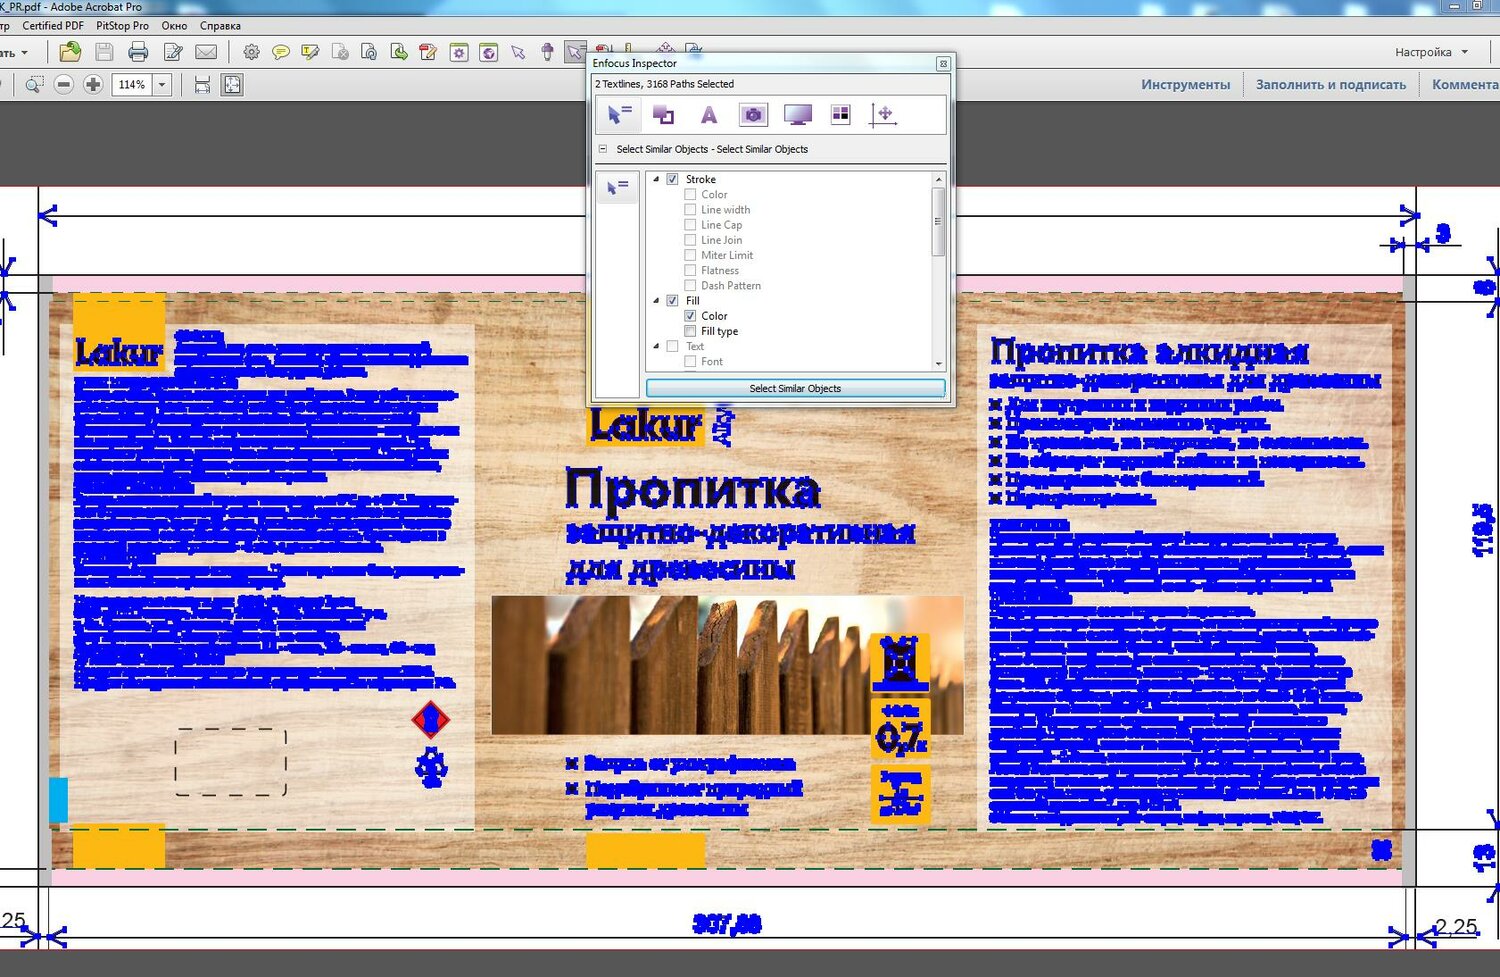Open the Заполнить и подписать pane
1500x977 pixels.
[1331, 85]
